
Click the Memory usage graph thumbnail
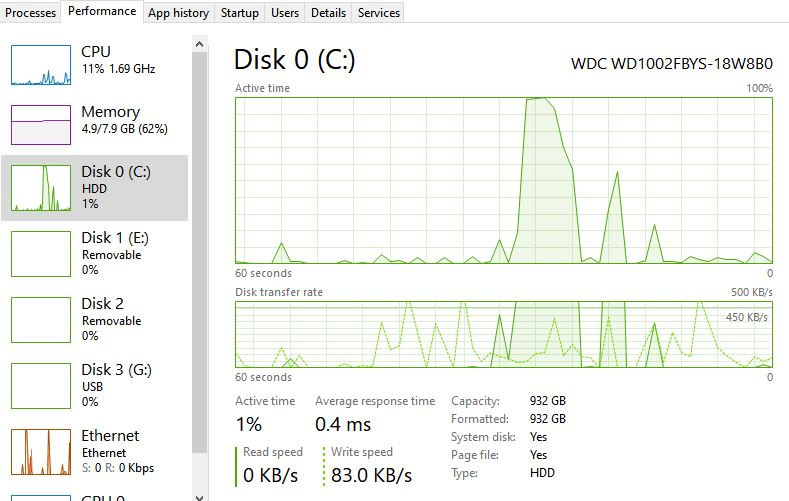tap(40, 125)
